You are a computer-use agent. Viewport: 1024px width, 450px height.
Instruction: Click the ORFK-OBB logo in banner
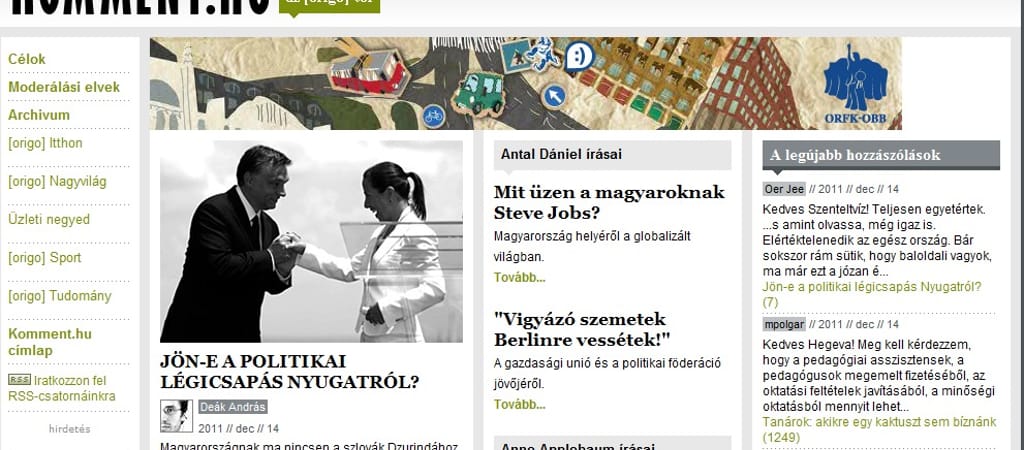coord(855,83)
